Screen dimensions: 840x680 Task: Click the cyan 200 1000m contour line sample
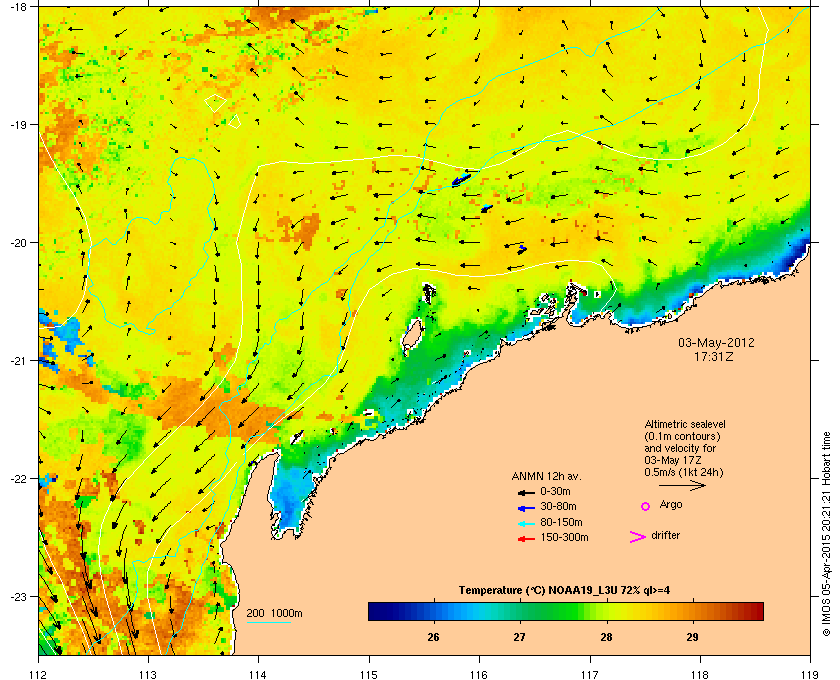click(x=268, y=623)
